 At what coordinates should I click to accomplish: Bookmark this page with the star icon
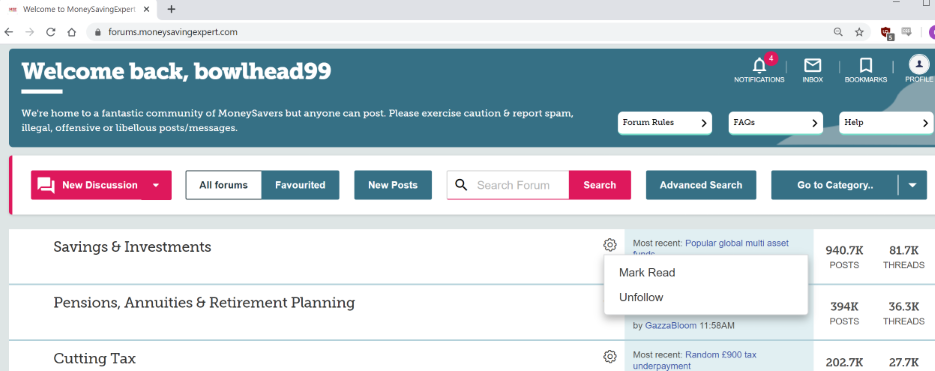click(859, 32)
